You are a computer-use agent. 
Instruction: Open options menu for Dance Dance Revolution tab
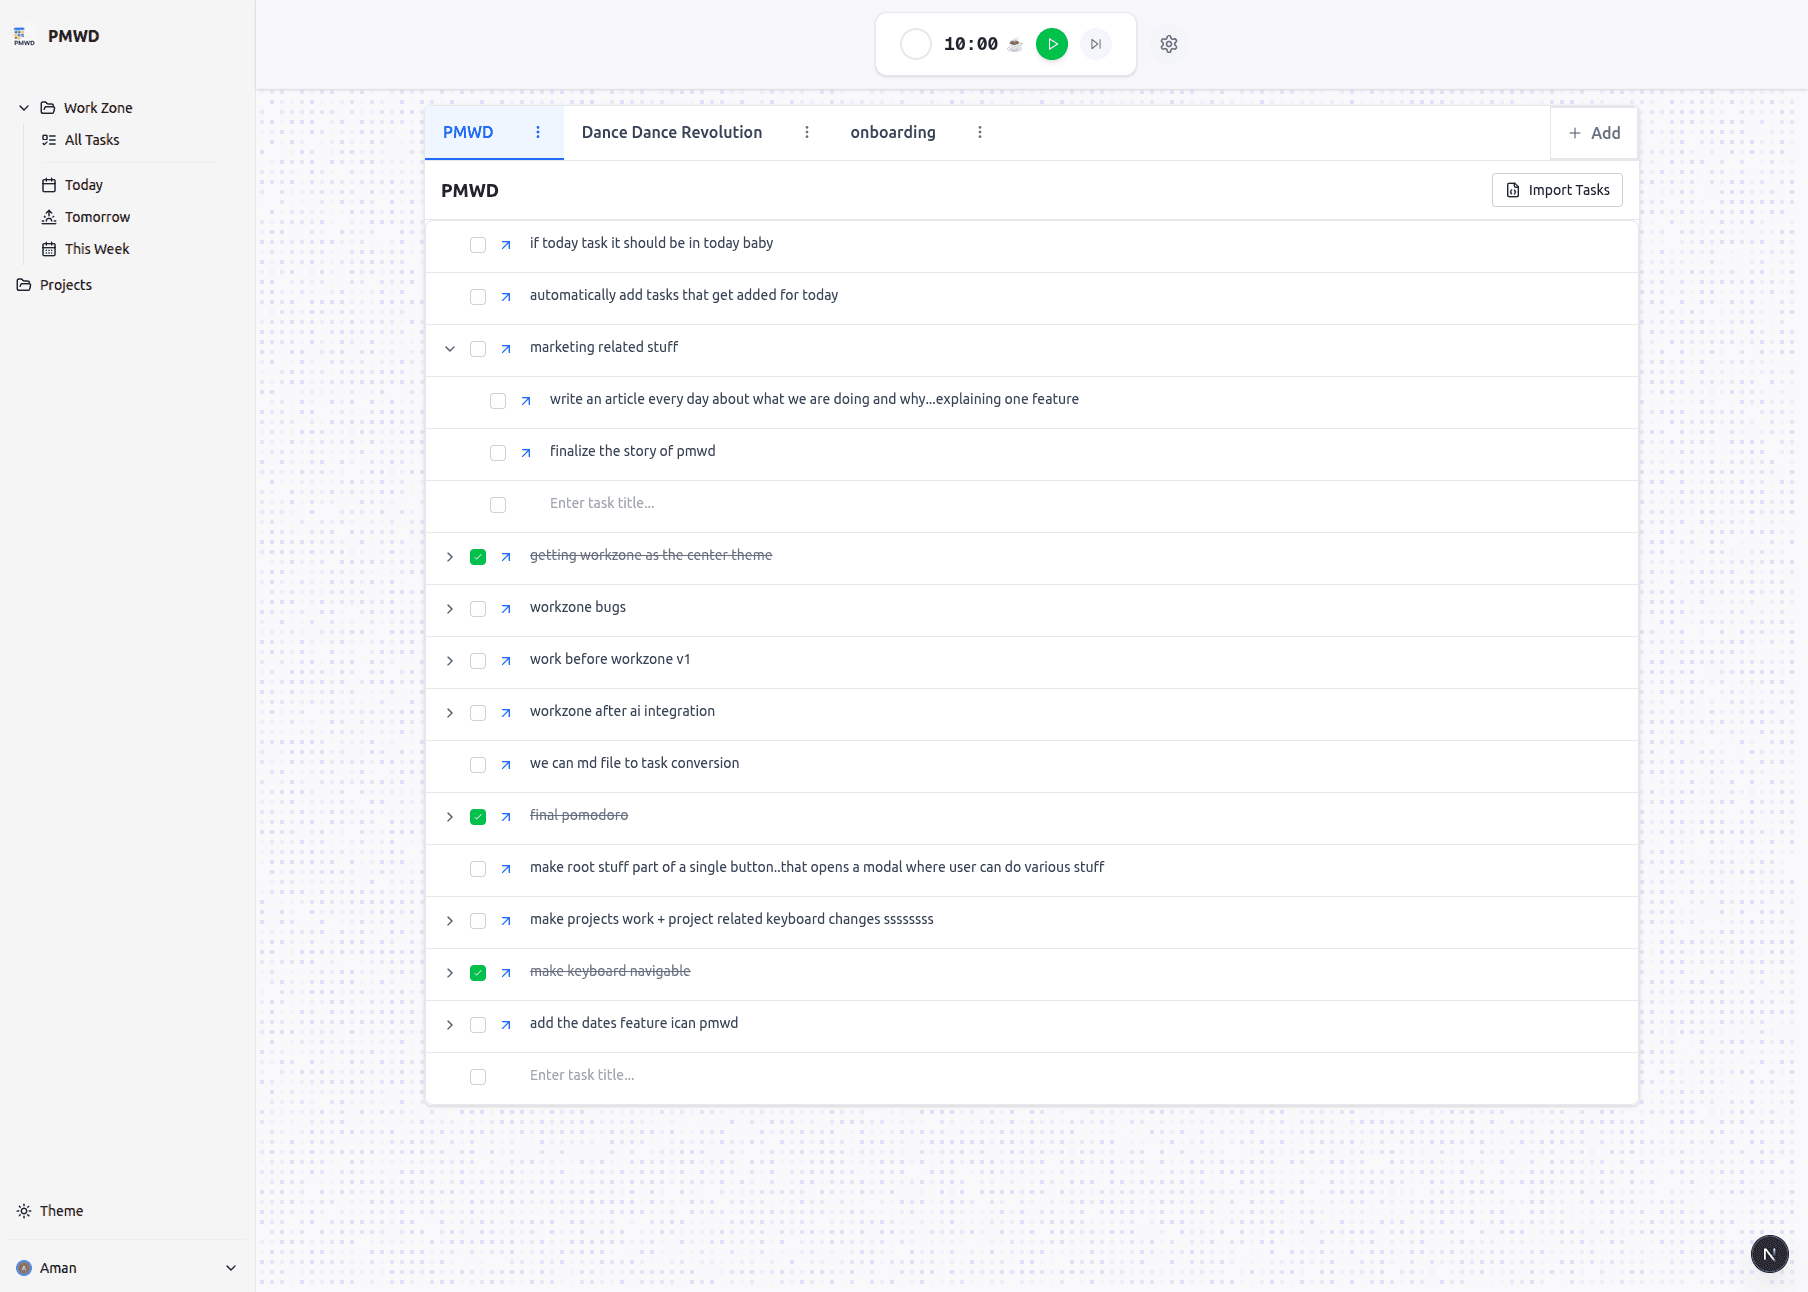[x=807, y=132]
